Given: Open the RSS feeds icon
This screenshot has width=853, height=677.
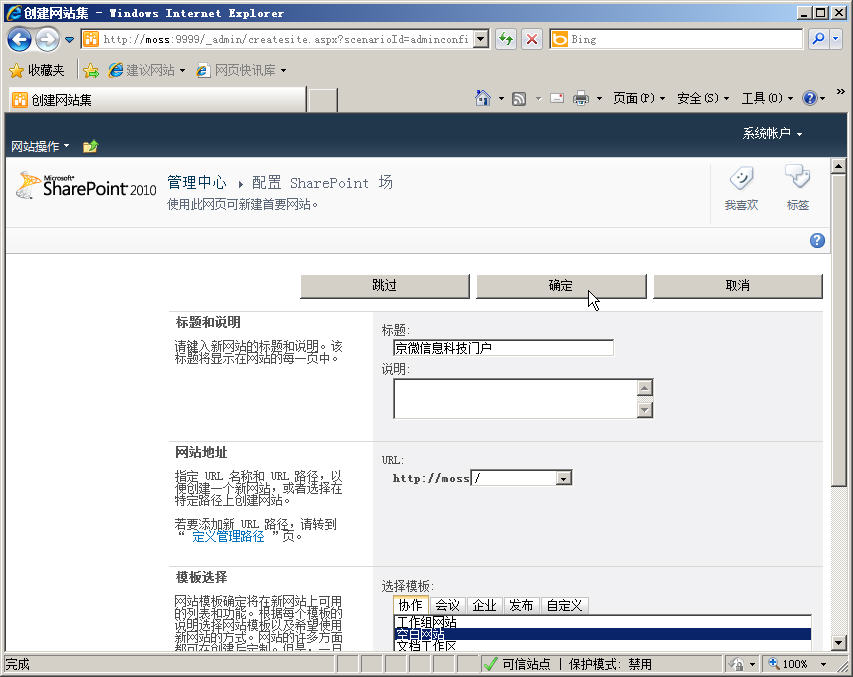Looking at the screenshot, I should click(519, 99).
